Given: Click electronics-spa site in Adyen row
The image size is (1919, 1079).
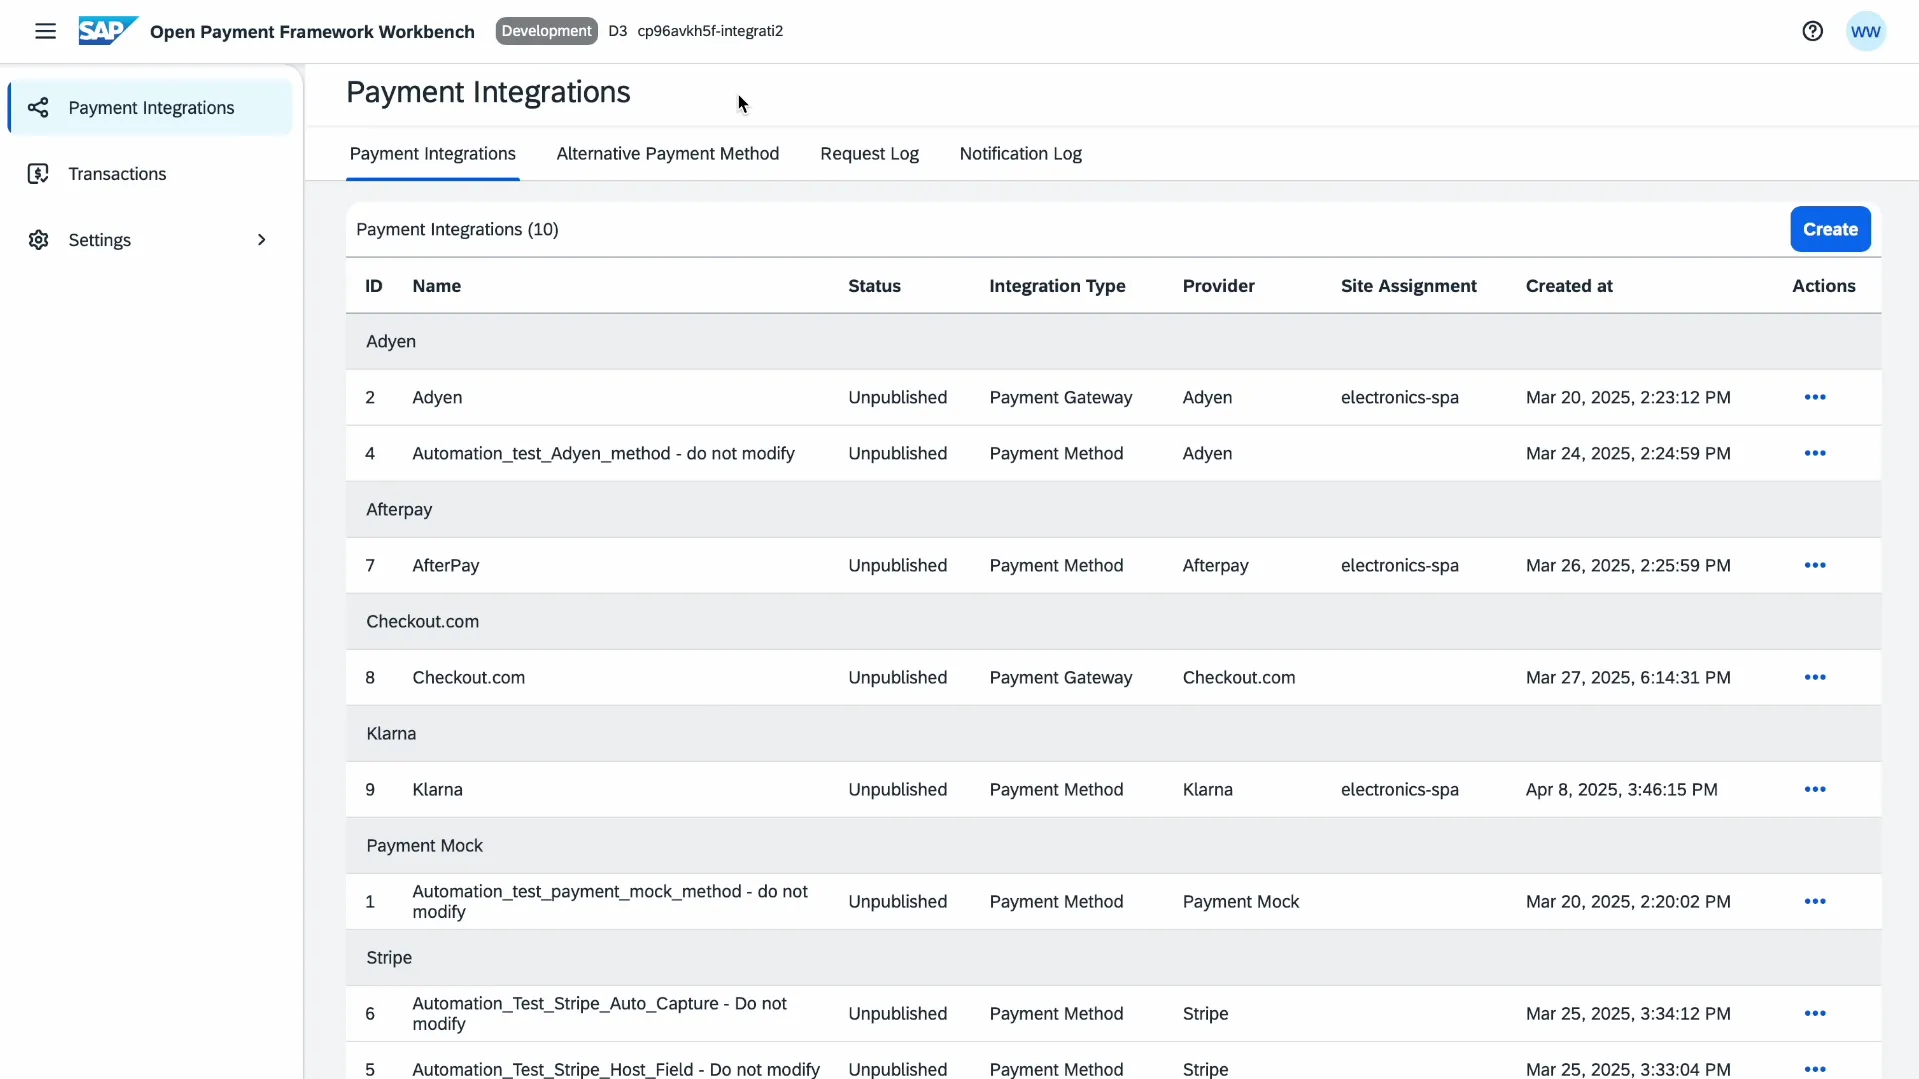Looking at the screenshot, I should pyautogui.click(x=1399, y=397).
